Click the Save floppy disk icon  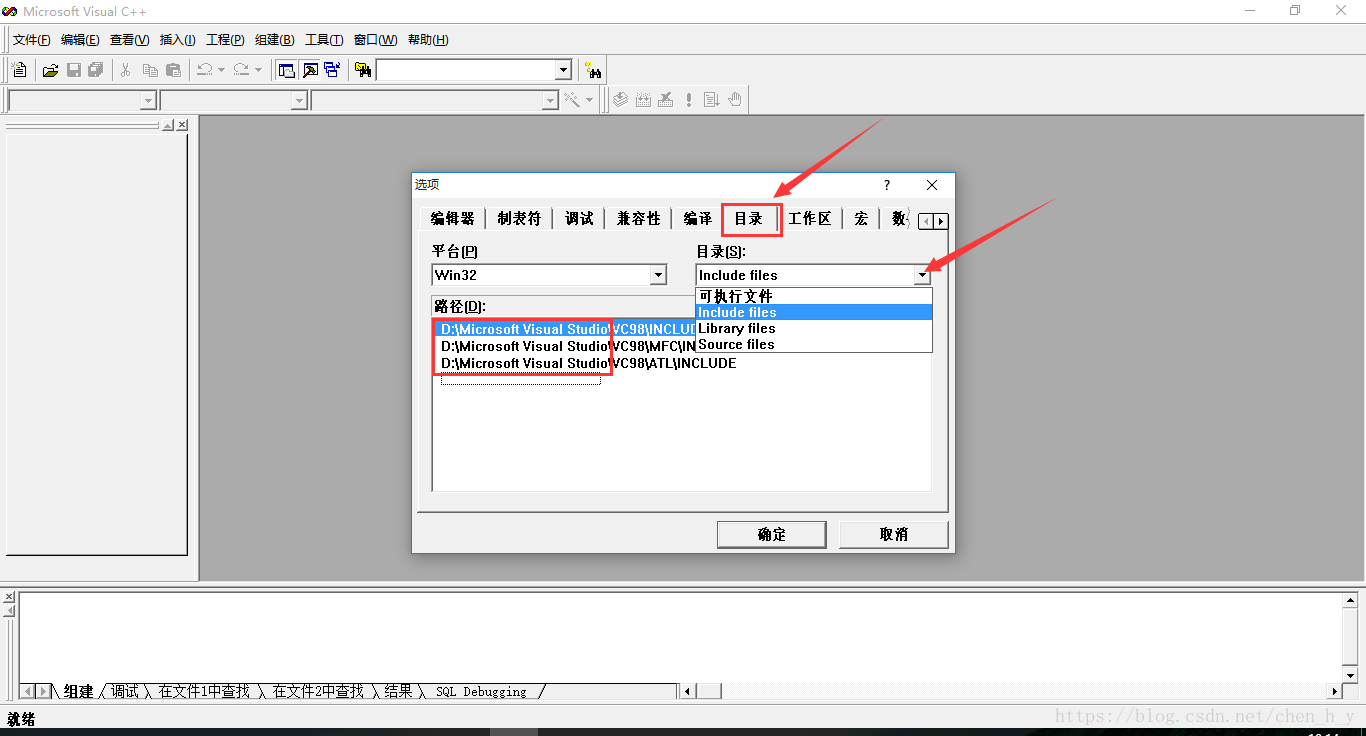coord(73,70)
